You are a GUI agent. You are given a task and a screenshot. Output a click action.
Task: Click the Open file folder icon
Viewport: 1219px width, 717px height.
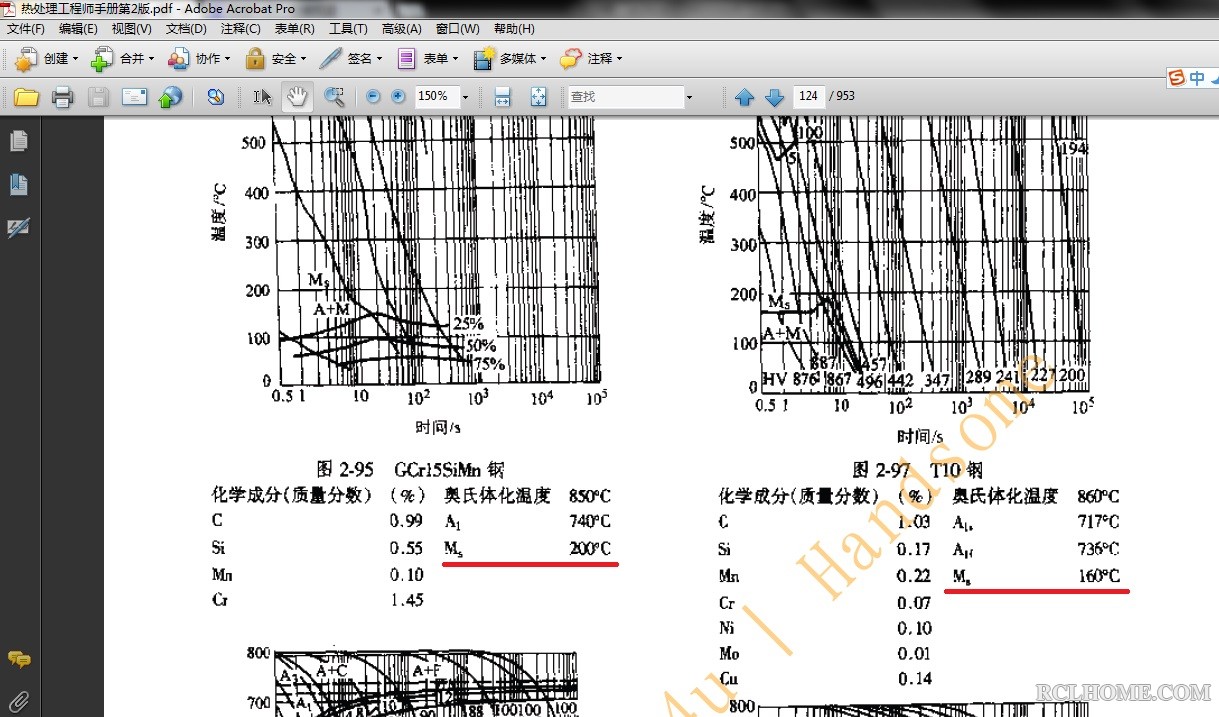tap(26, 97)
